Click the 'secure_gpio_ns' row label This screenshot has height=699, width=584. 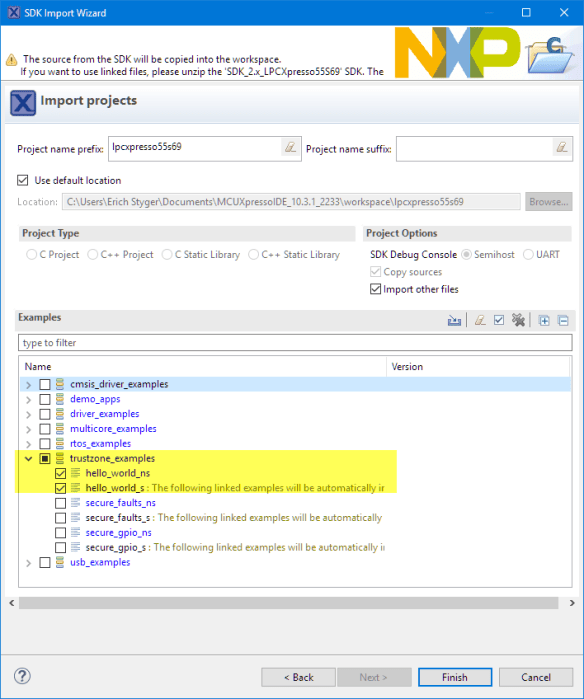[x=119, y=533]
